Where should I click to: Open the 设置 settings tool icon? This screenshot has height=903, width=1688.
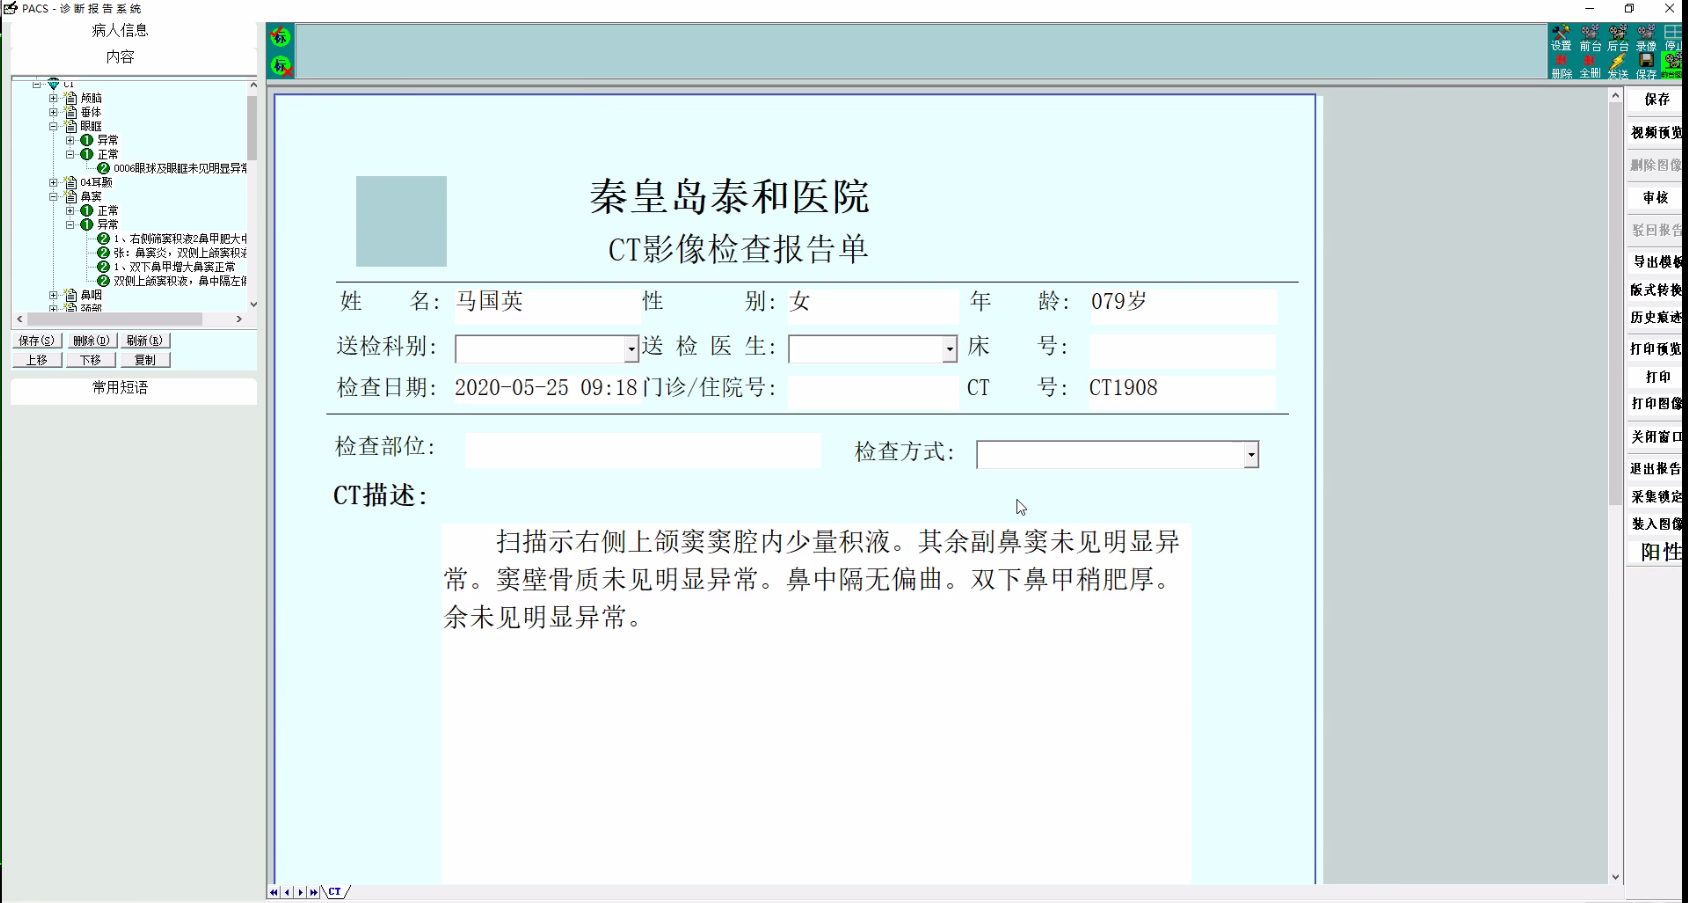pos(1561,38)
